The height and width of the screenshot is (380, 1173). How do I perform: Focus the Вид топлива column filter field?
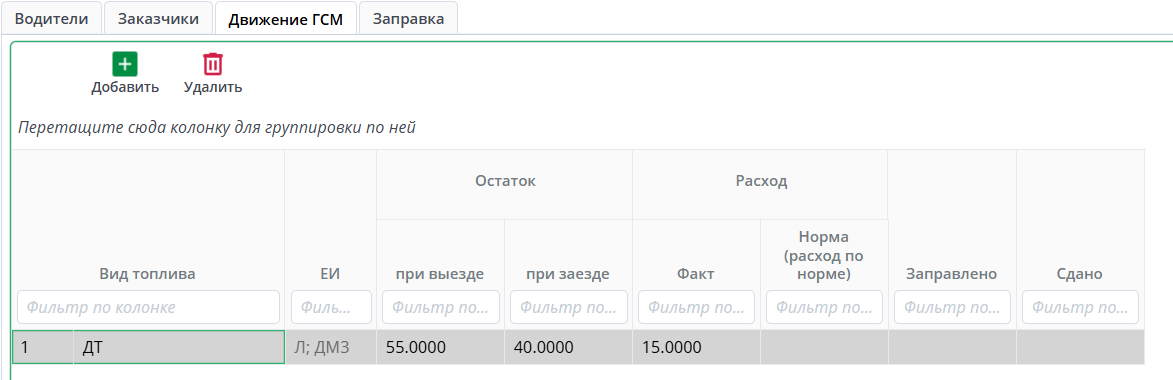click(148, 307)
